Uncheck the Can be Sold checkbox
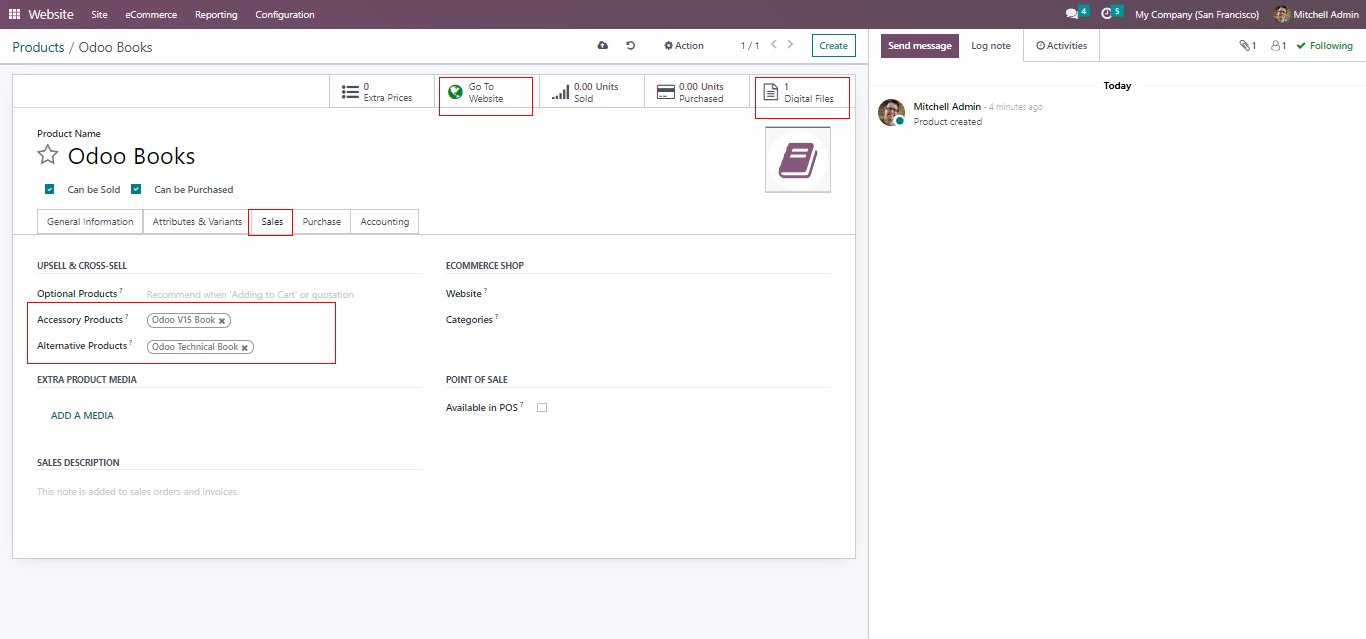The width and height of the screenshot is (1366, 639). tap(49, 189)
